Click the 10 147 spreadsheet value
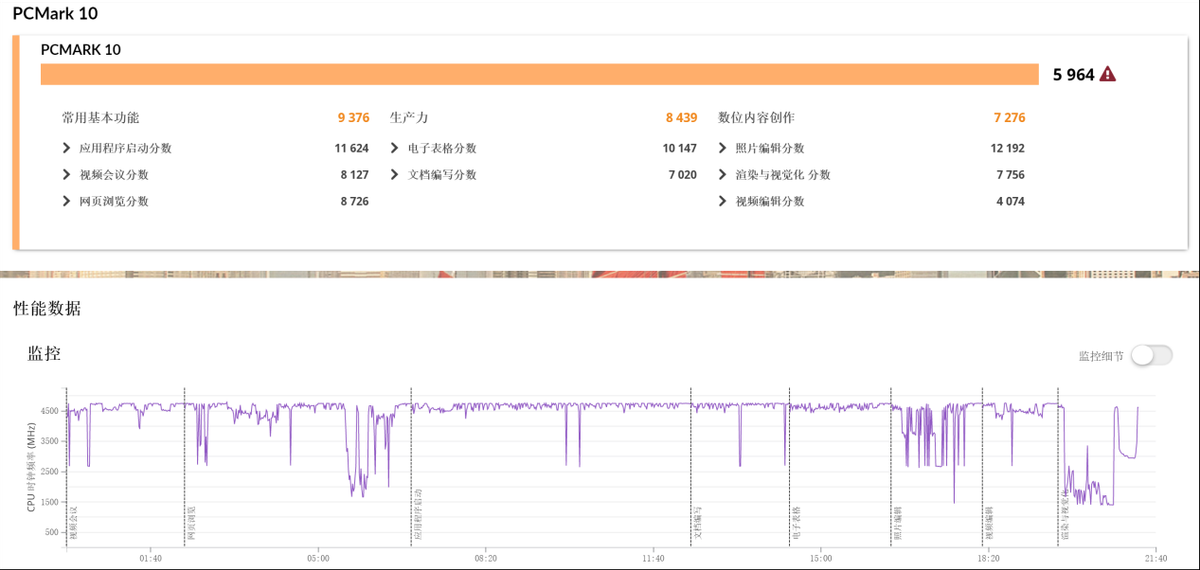 pyautogui.click(x=680, y=148)
